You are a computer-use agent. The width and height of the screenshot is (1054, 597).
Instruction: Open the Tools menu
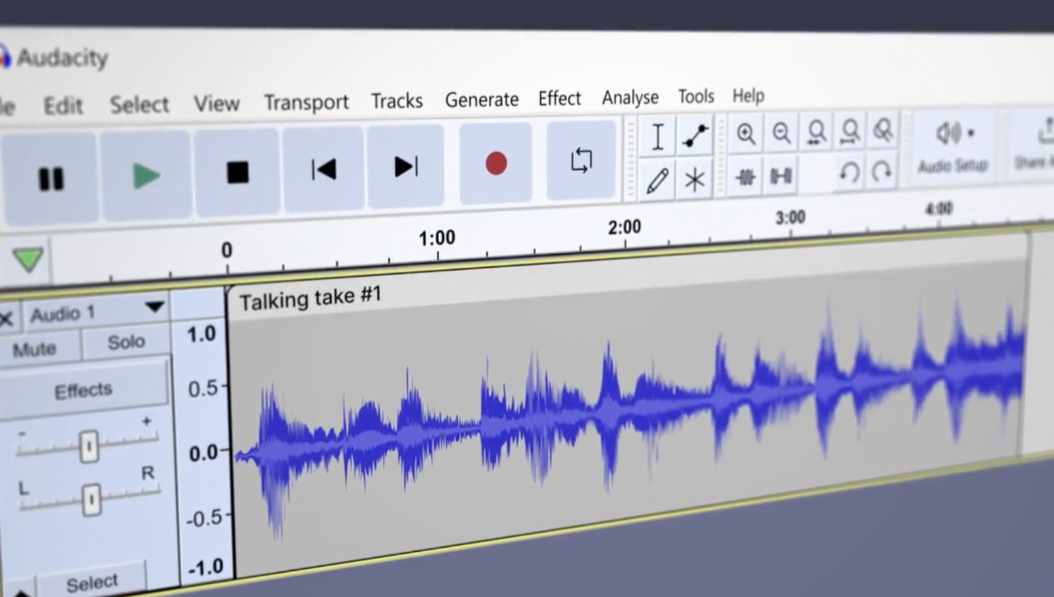click(x=696, y=96)
